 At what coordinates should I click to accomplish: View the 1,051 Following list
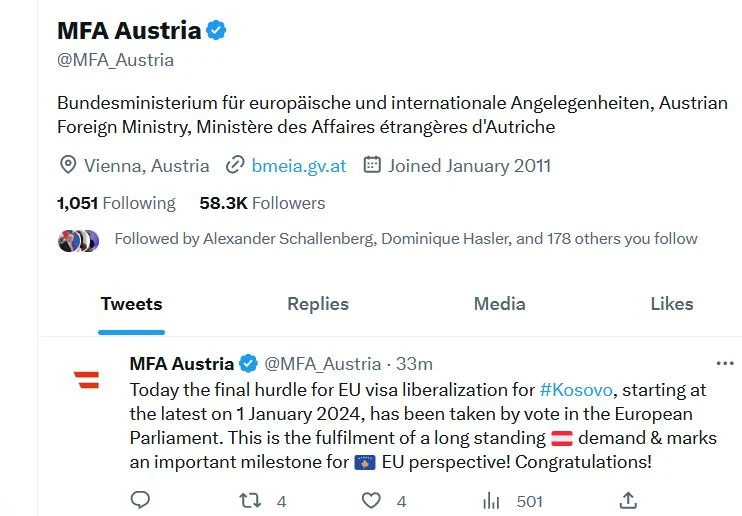click(116, 203)
